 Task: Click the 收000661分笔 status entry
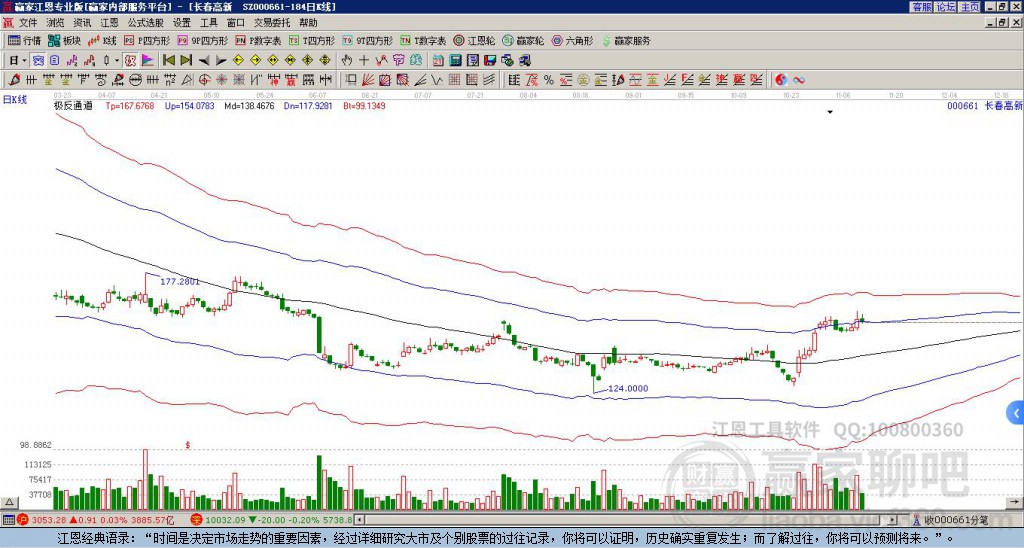click(956, 520)
